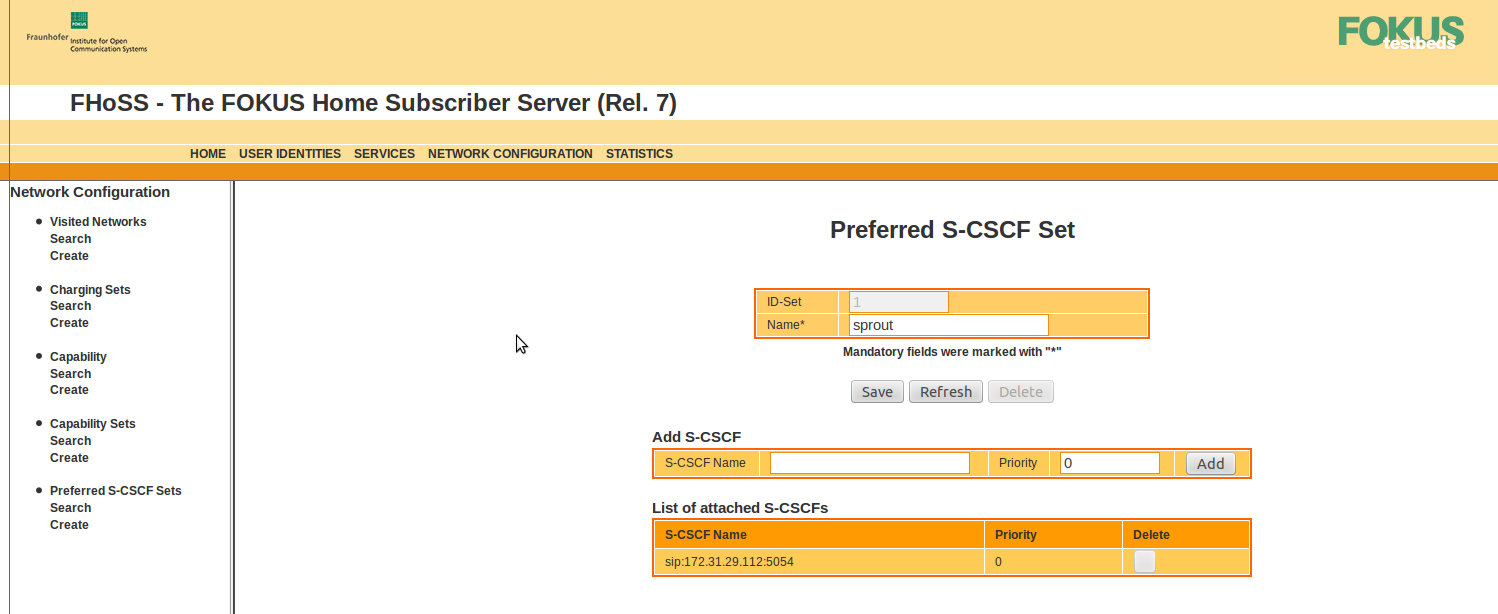Screen dimensions: 1498x614
Task: Open the NETWORK CONFIGURATION menu
Action: [x=510, y=153]
